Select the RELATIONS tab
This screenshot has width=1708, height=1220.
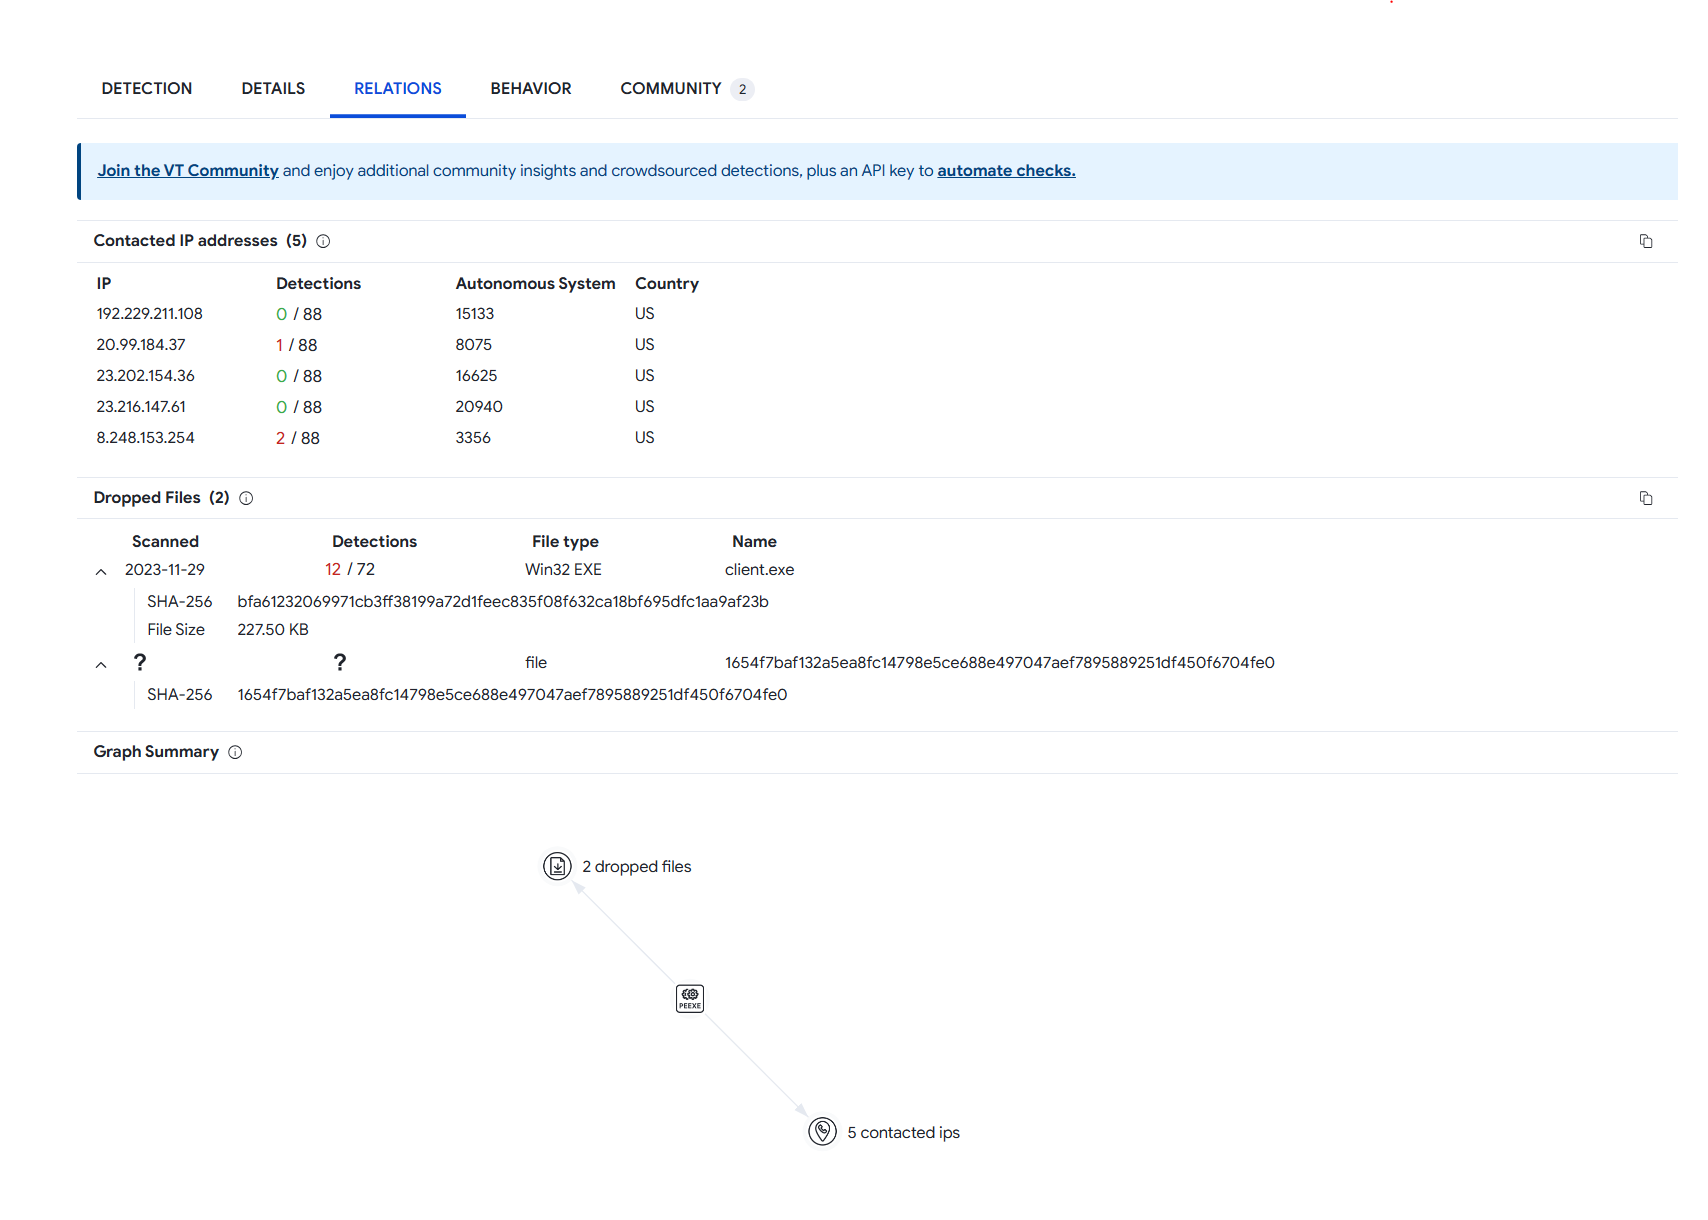click(398, 89)
